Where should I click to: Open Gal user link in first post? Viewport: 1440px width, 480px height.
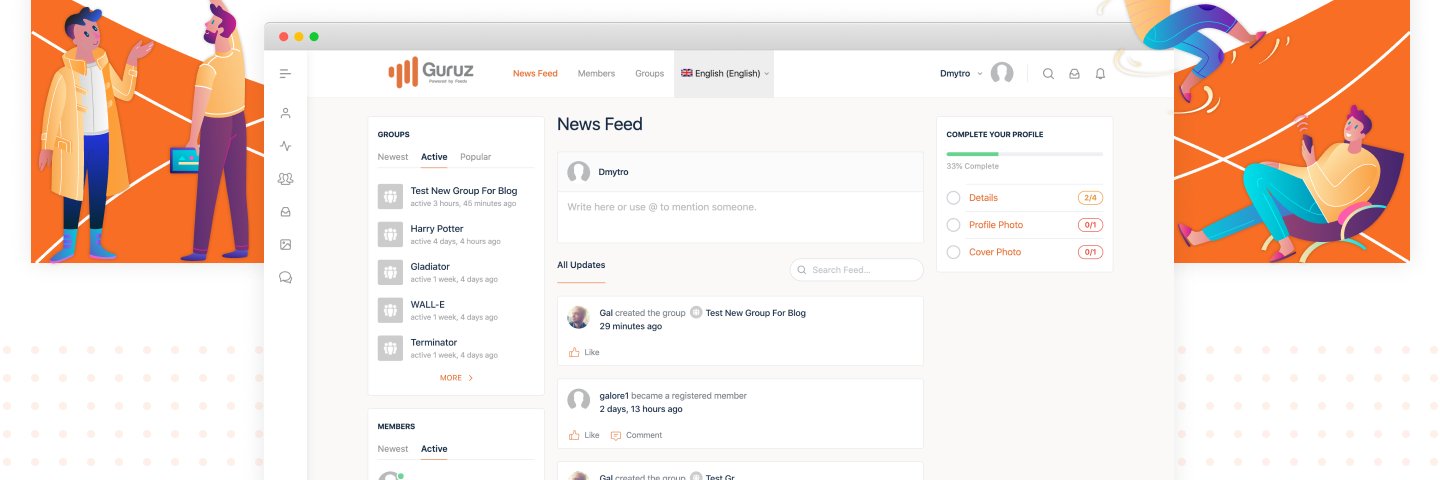click(606, 313)
